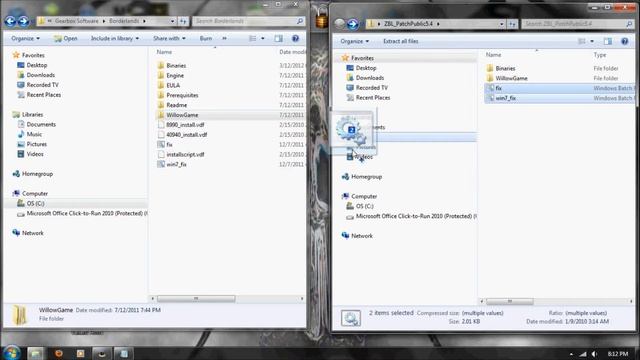Viewport: 640px width, 360px height.
Task: Open view options dropdown arrow in ZBL_PatchPublic window
Action: pos(592,41)
